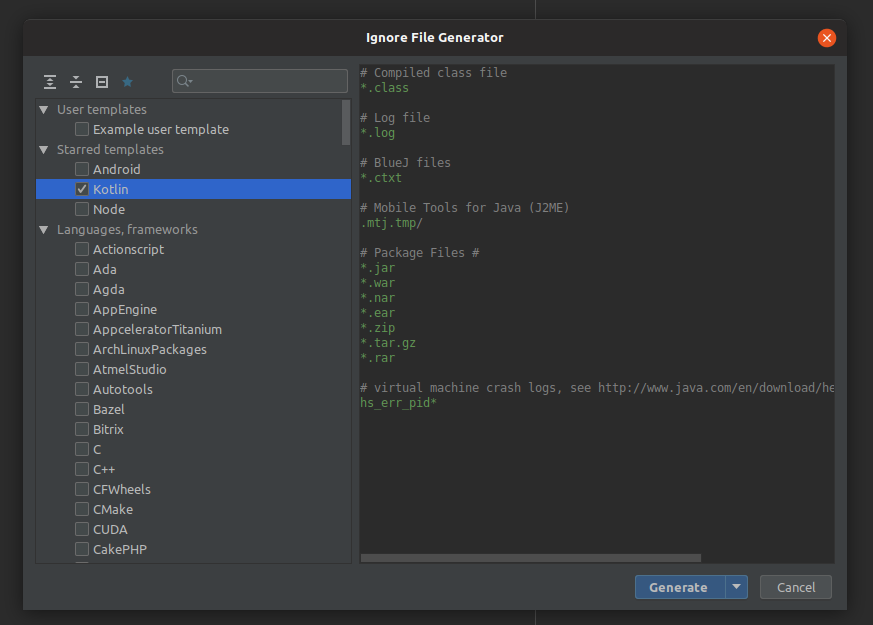Click the Generate button

(680, 587)
